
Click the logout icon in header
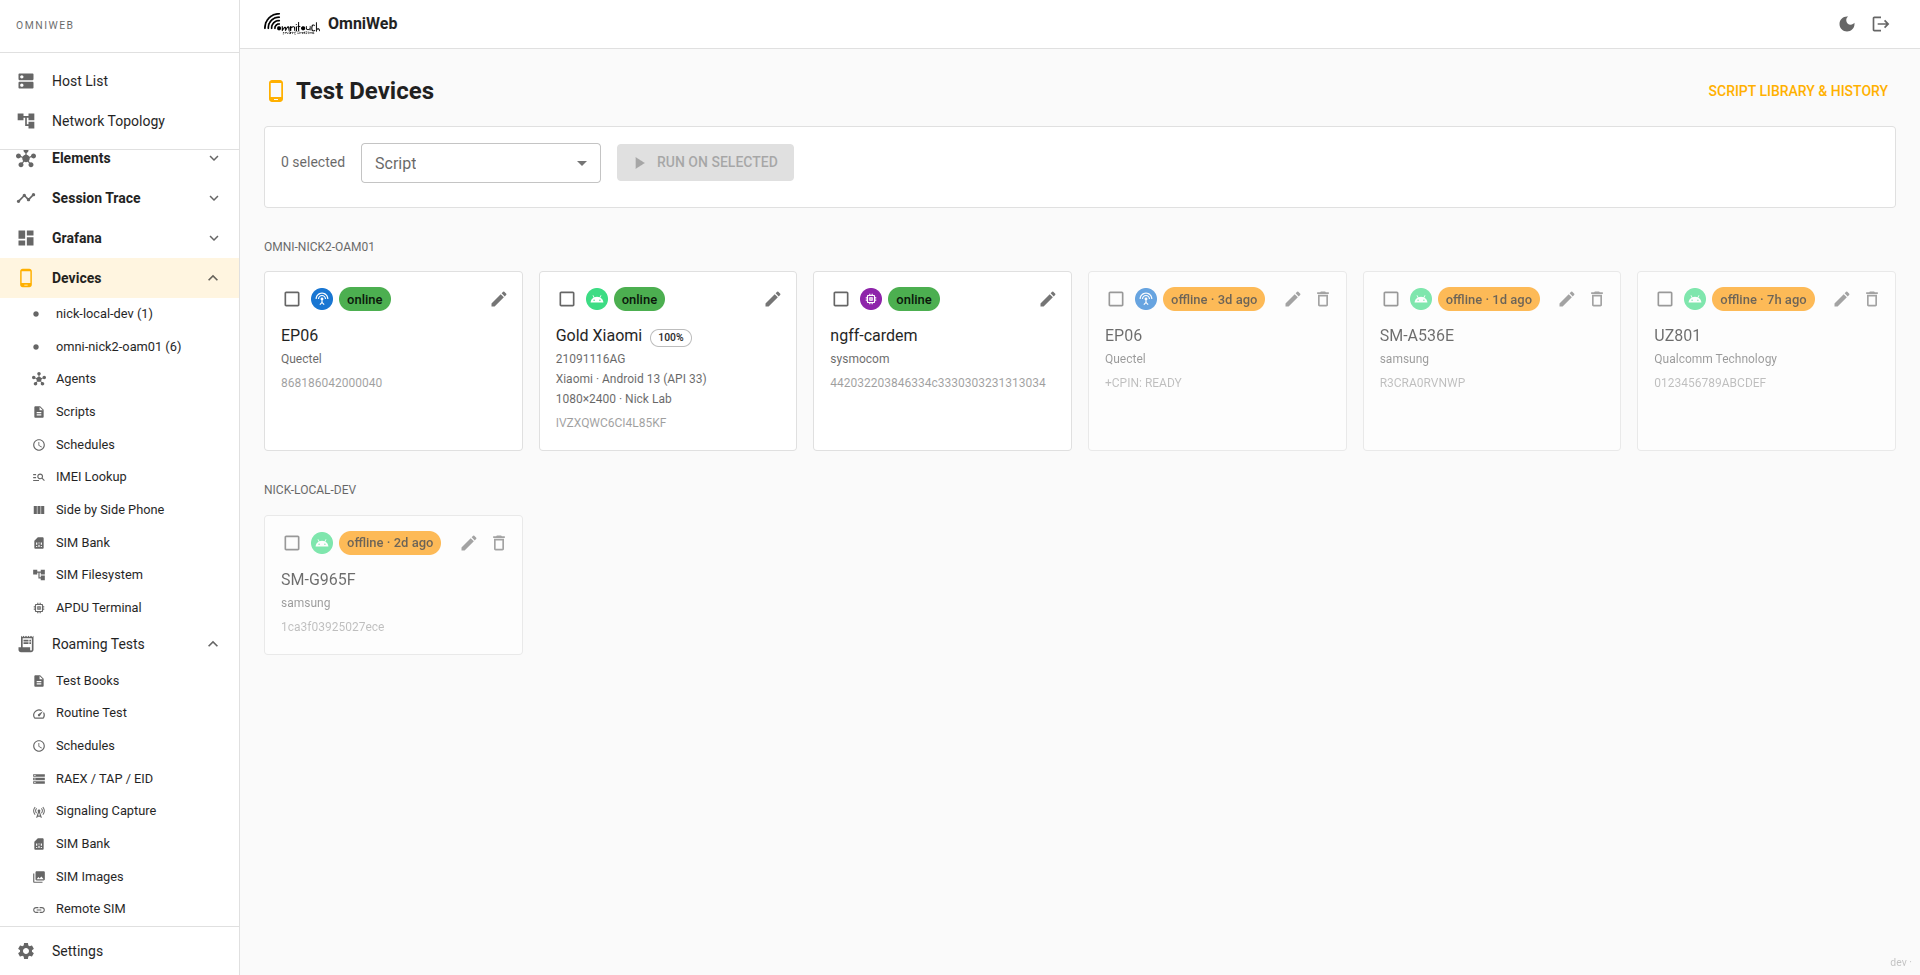1881,24
